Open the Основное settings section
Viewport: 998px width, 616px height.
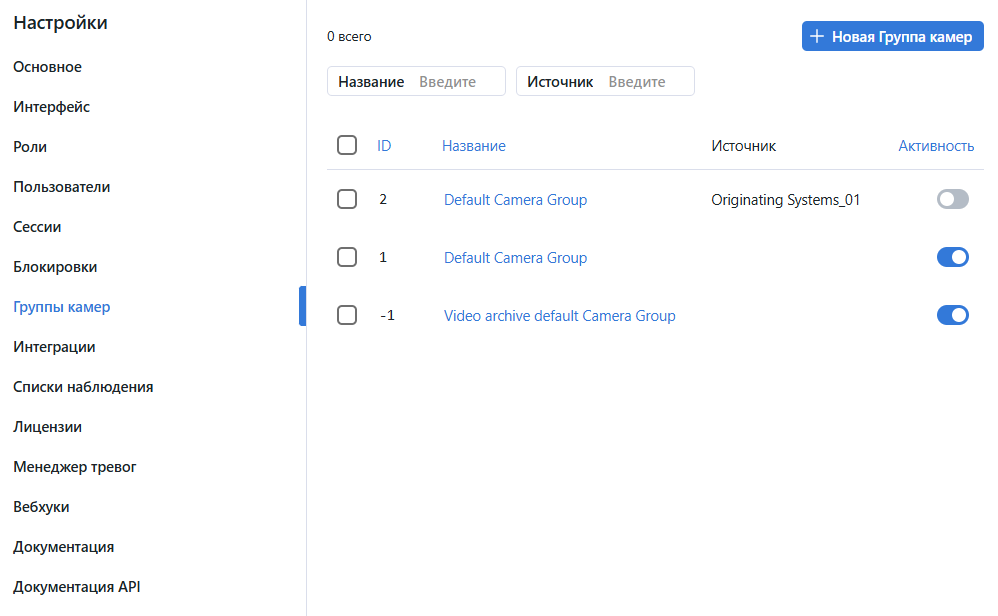pyautogui.click(x=47, y=67)
